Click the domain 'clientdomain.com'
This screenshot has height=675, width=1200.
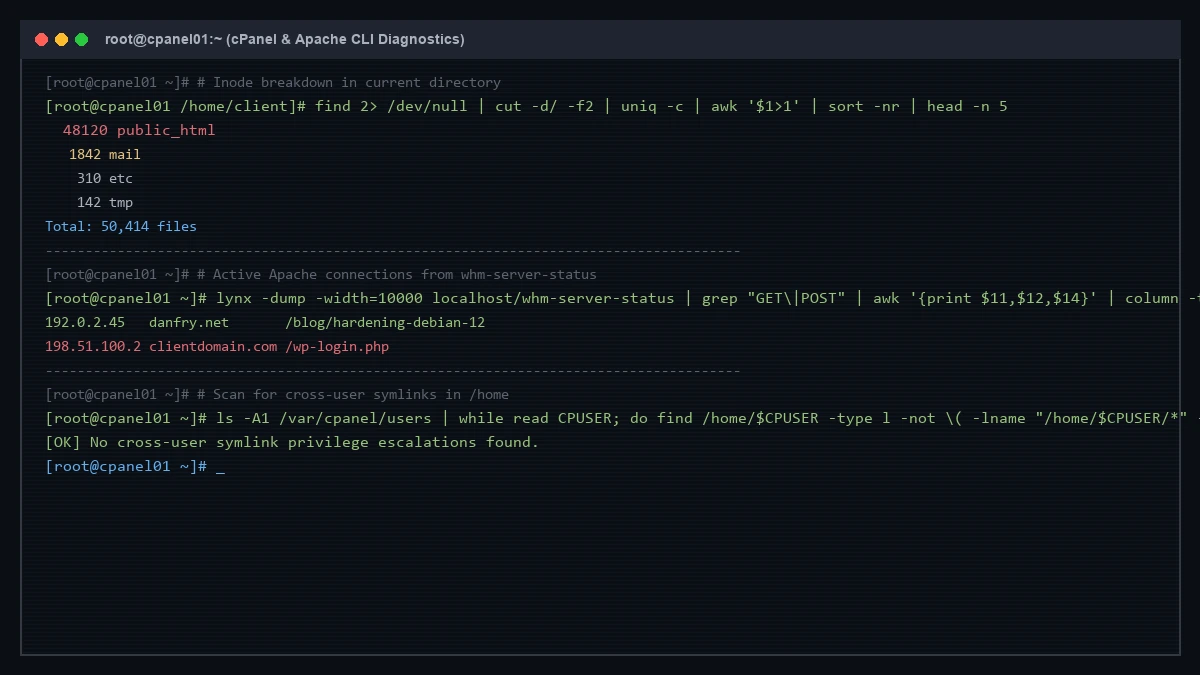tap(213, 346)
